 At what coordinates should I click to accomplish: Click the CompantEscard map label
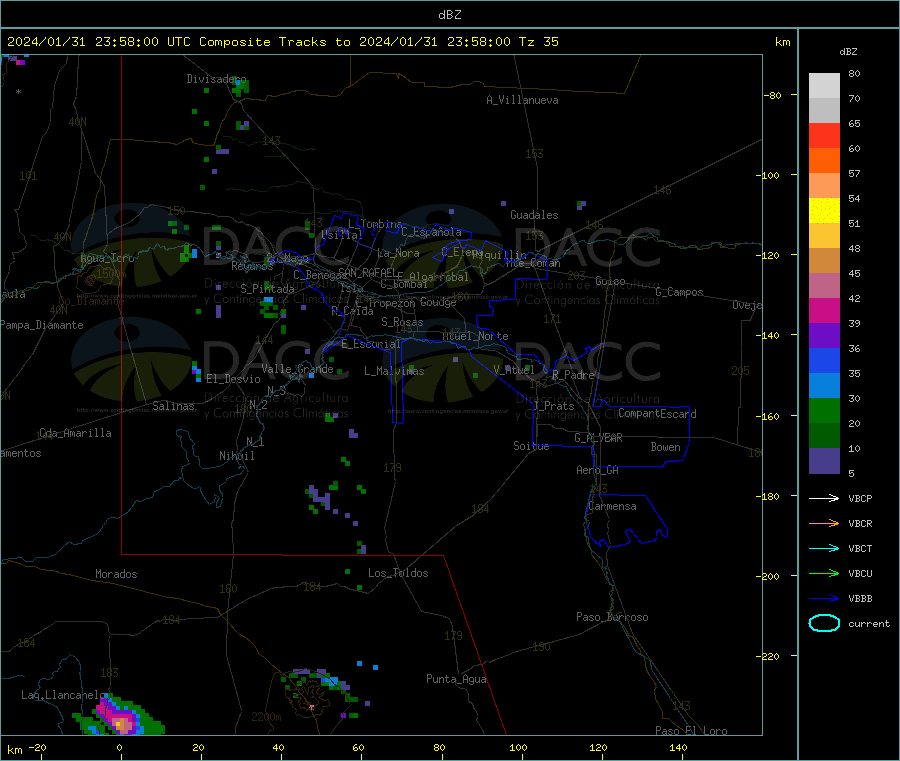coord(657,413)
